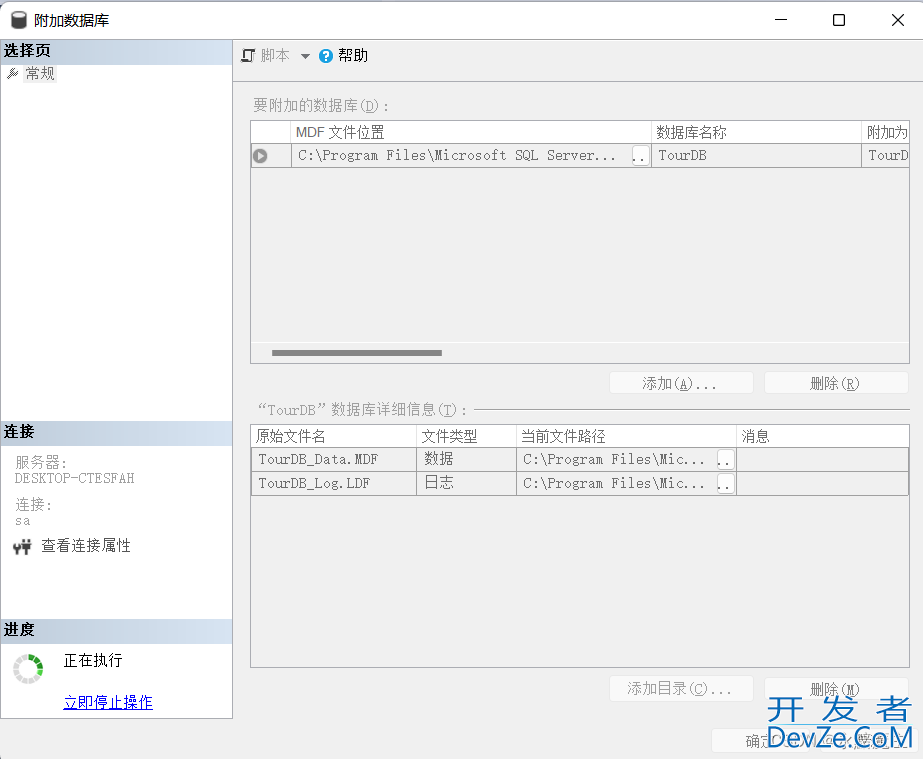
Task: Click the blue 帮助 question mark icon
Action: pos(326,56)
